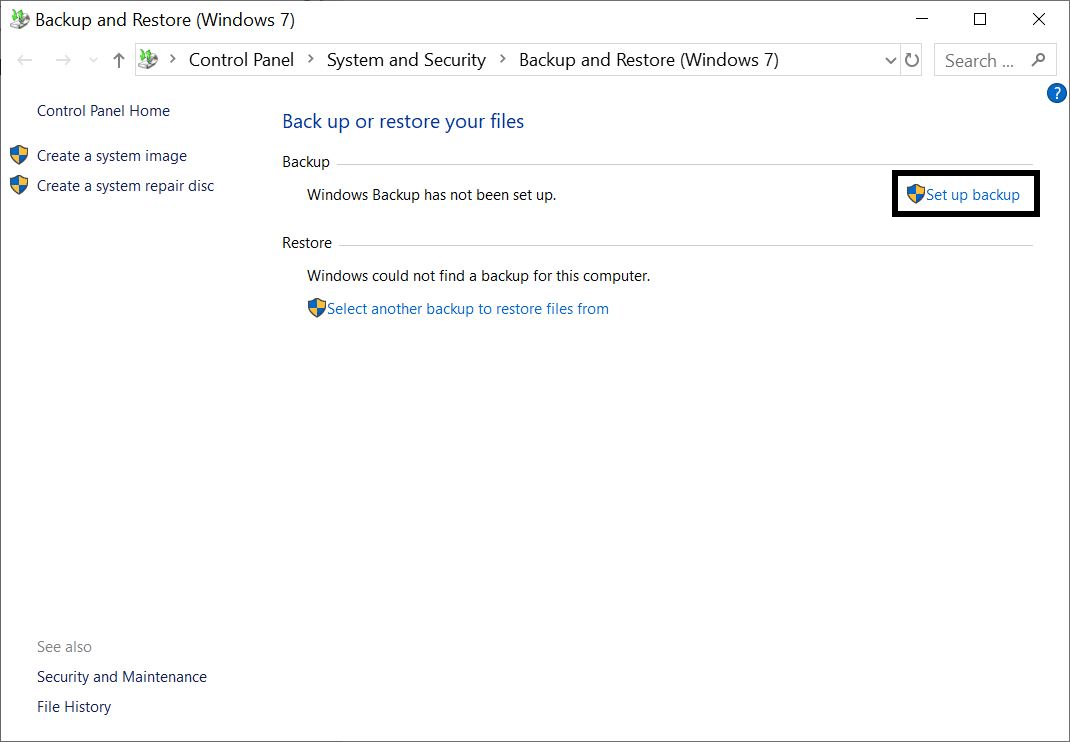Go to System and Security breadcrumb
The height and width of the screenshot is (742, 1070).
point(406,60)
